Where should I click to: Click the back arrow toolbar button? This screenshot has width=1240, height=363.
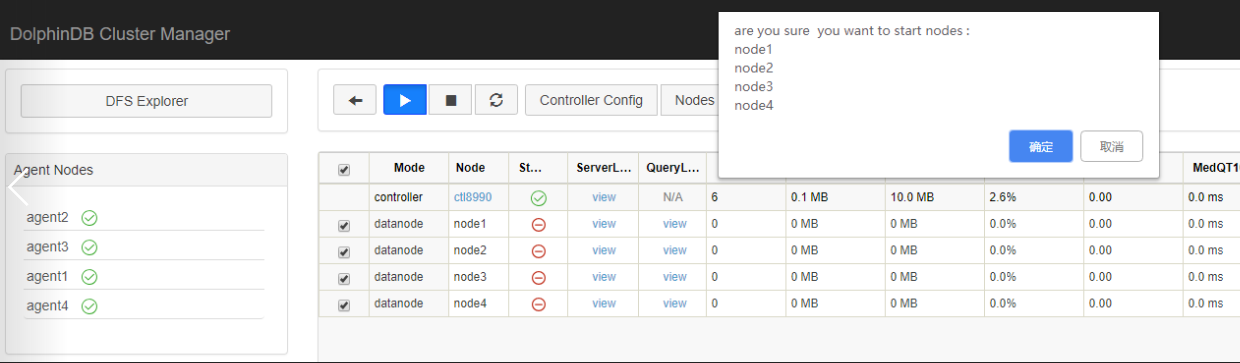(355, 100)
